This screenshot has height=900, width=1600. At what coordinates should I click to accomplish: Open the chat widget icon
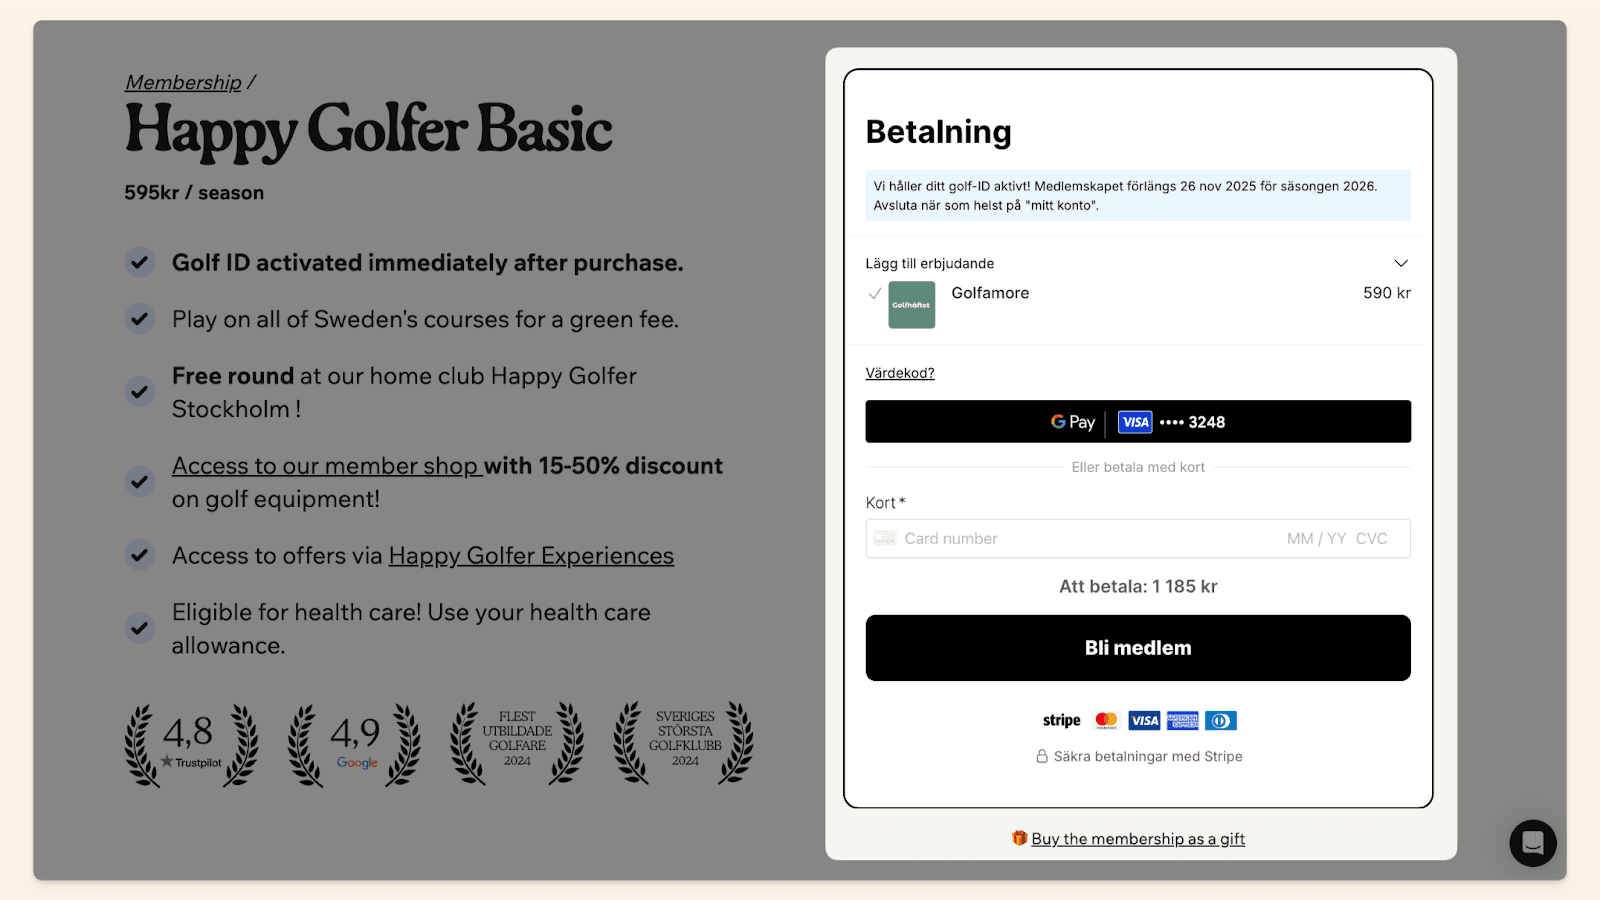click(1533, 843)
